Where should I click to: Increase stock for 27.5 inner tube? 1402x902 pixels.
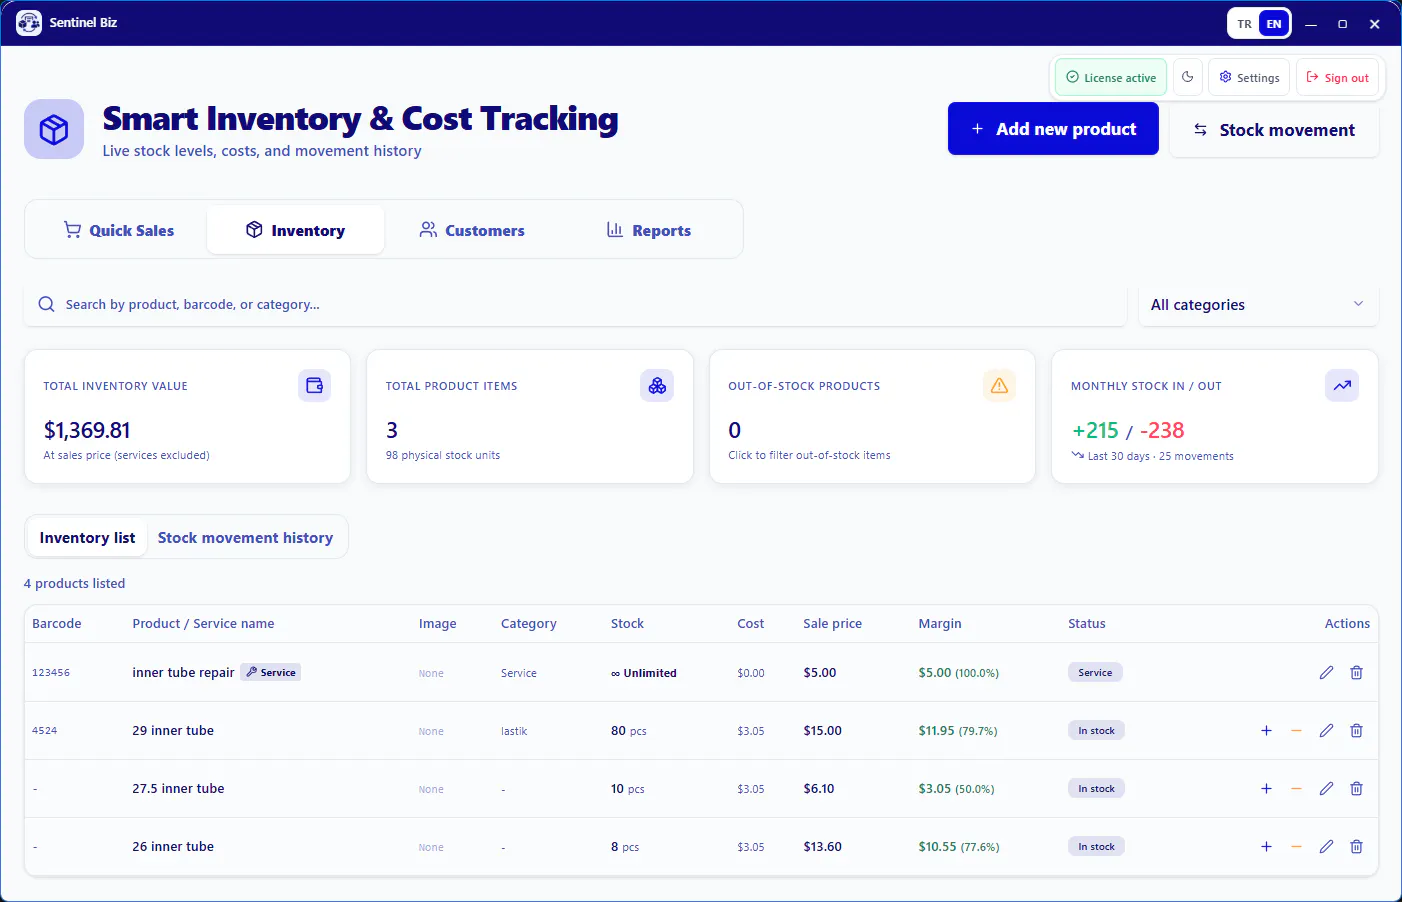tap(1266, 789)
